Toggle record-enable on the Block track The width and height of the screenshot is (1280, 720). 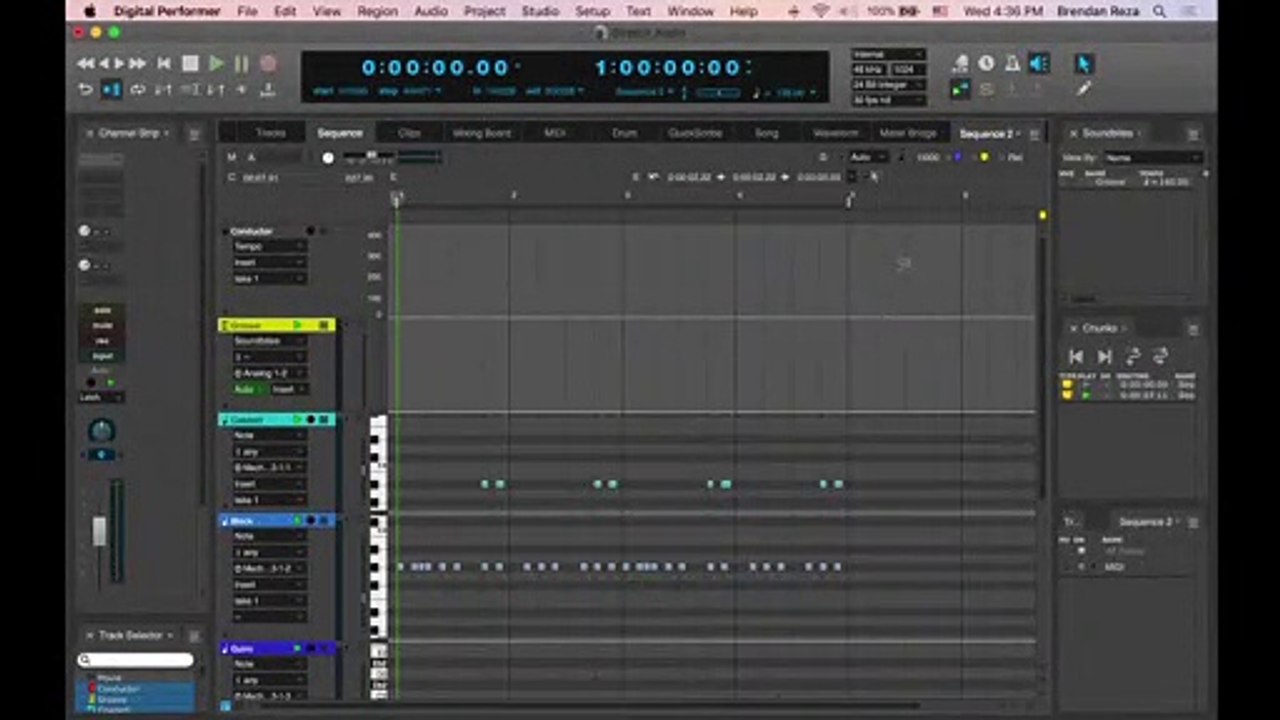coord(310,521)
